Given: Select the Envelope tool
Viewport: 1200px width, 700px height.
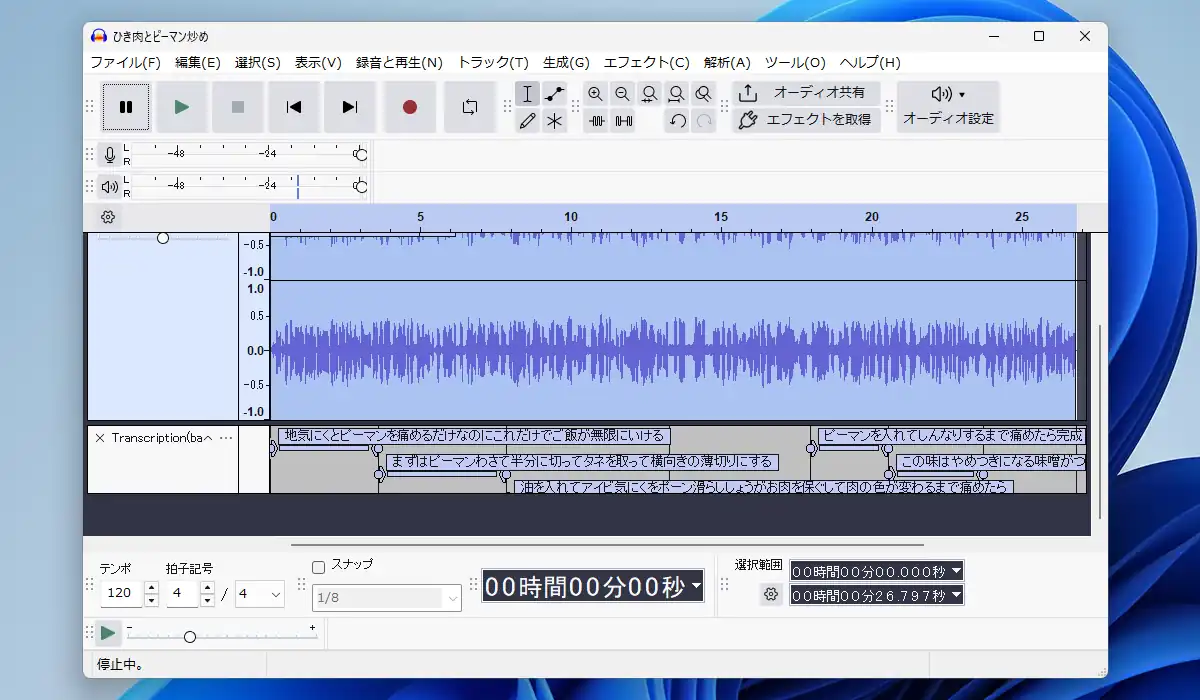Looking at the screenshot, I should pyautogui.click(x=555, y=94).
